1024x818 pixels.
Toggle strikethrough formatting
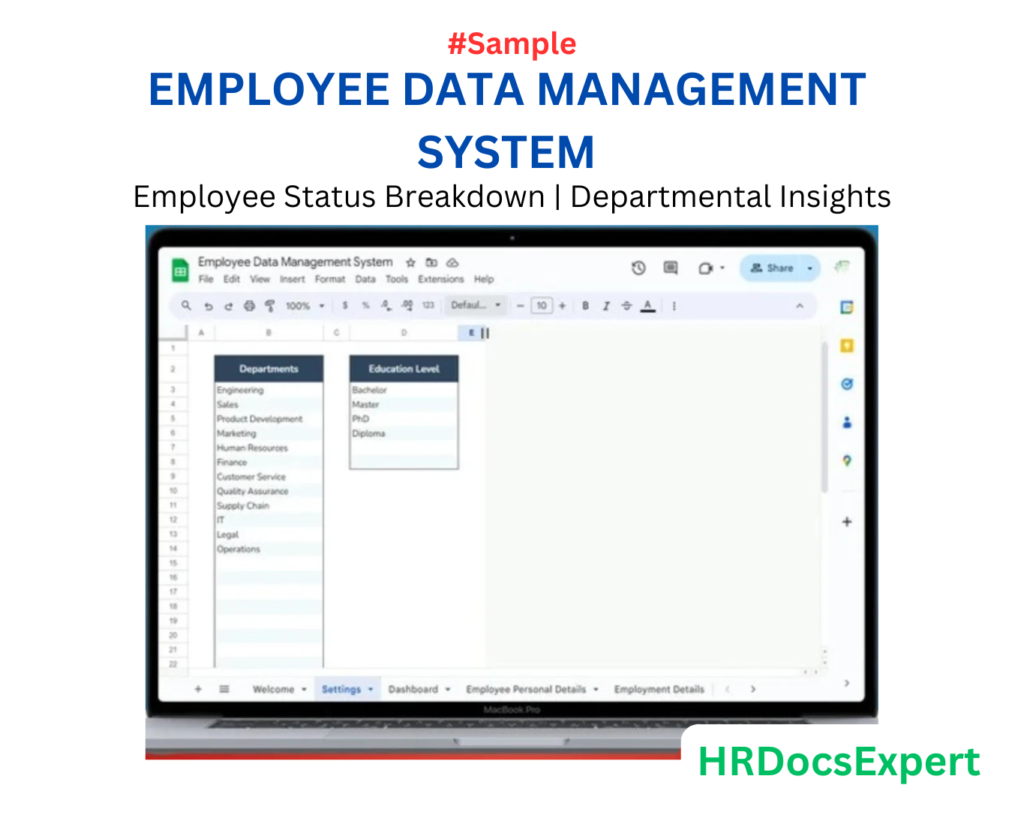click(x=627, y=305)
